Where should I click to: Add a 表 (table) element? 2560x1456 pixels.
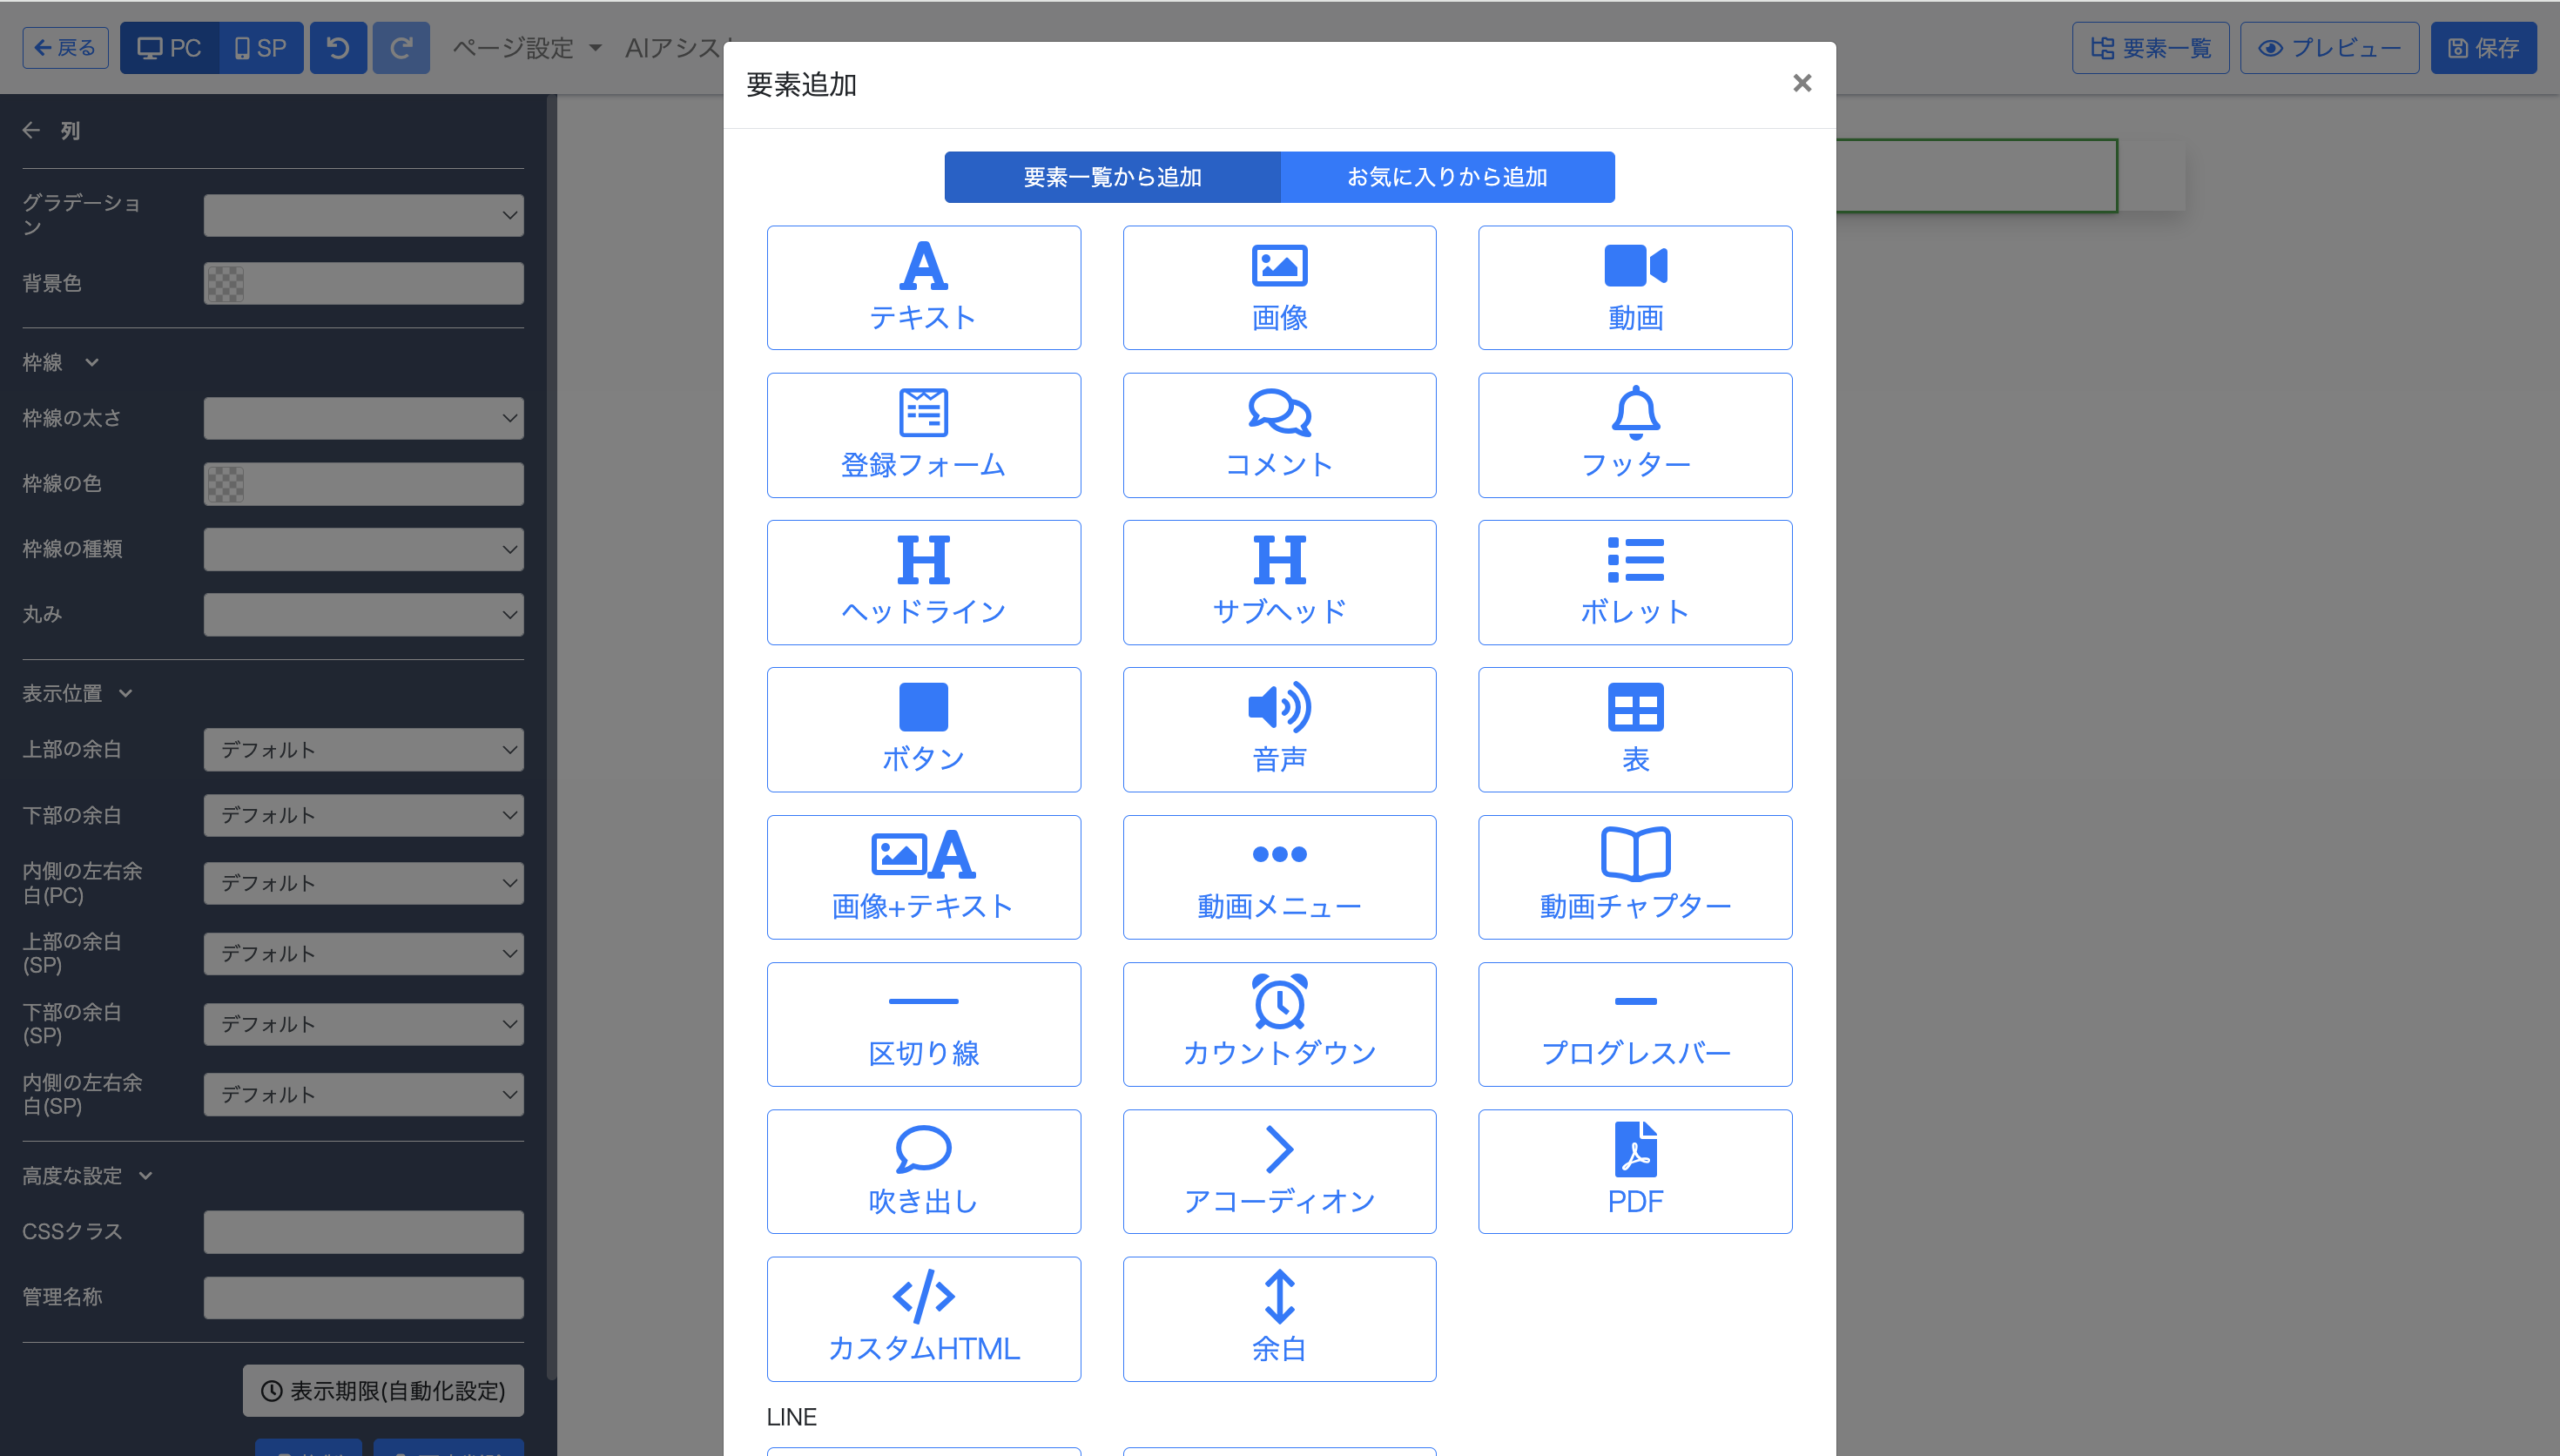pos(1634,729)
